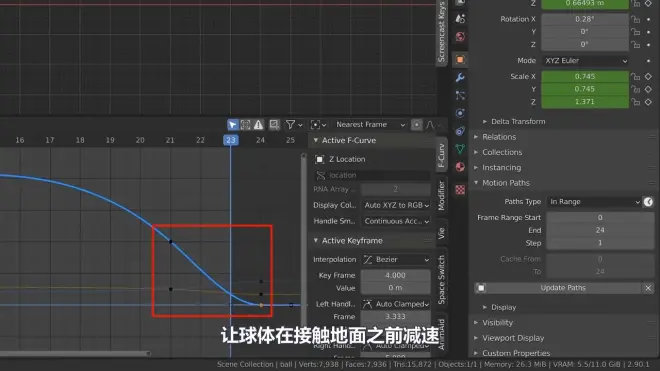Image resolution: width=660 pixels, height=371 pixels.
Task: Open the graph editor filter funnel dropdown
Action: point(294,125)
